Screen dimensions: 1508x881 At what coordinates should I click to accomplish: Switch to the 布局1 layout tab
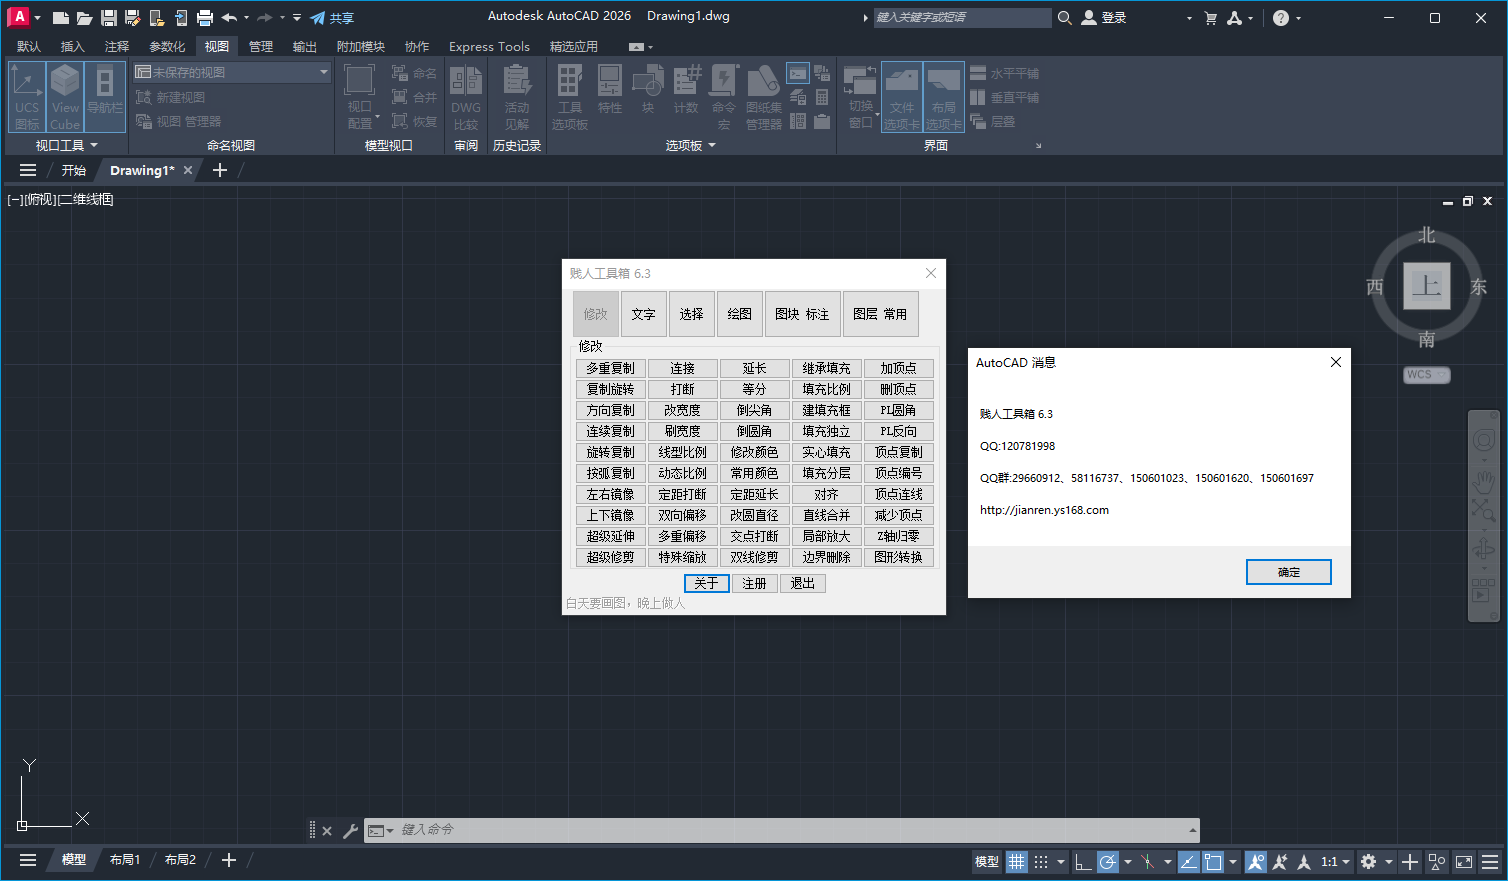[125, 860]
